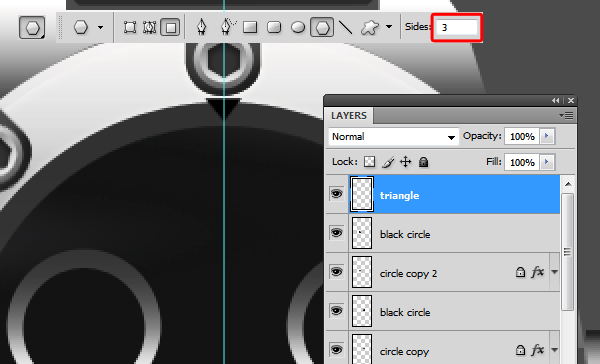Expand effects of circle copy 2 layer
Screen dimensions: 600x364
pos(554,272)
